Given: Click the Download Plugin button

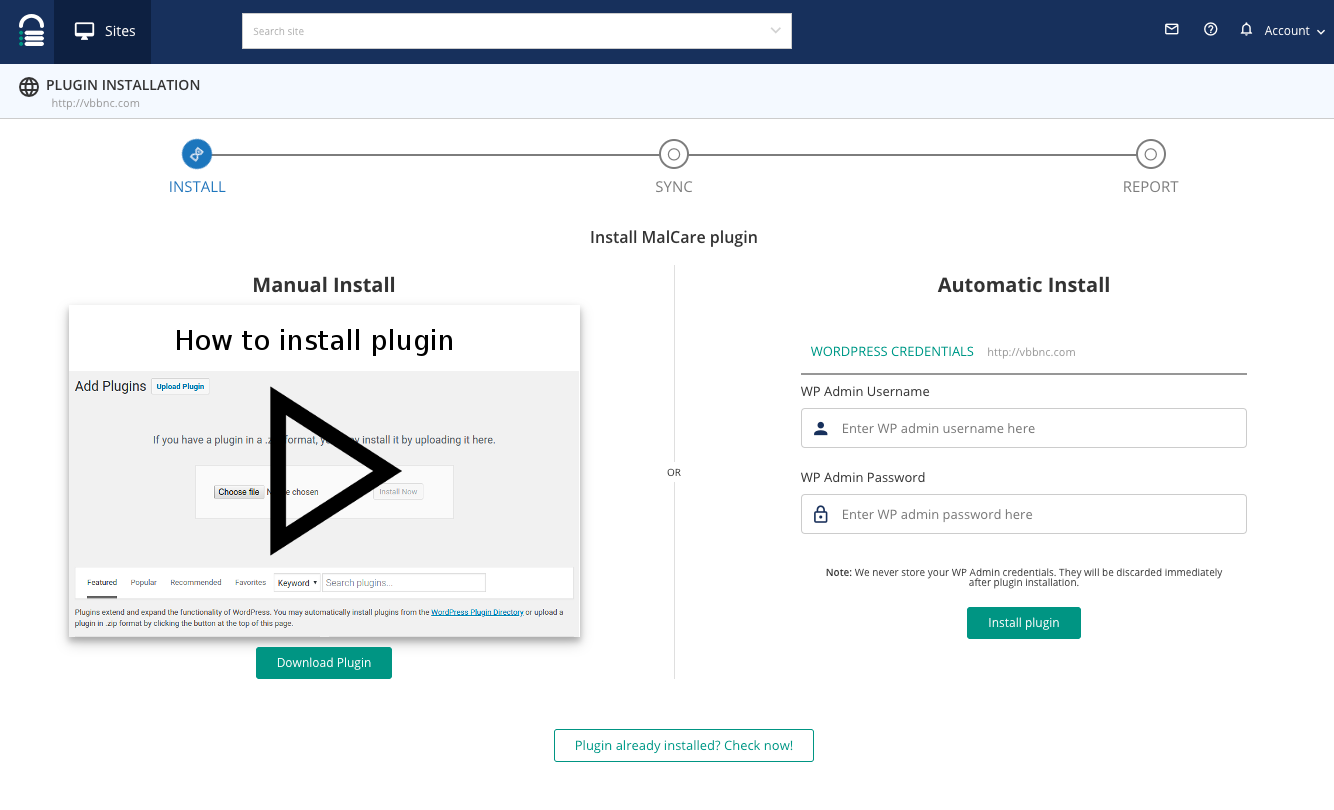Looking at the screenshot, I should point(324,663).
